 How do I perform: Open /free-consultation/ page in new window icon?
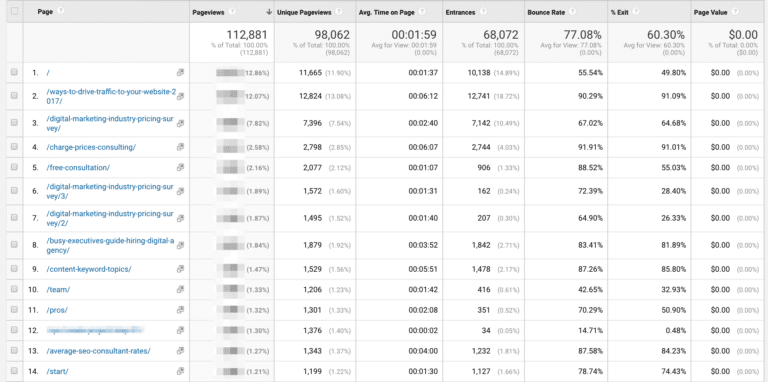[180, 167]
